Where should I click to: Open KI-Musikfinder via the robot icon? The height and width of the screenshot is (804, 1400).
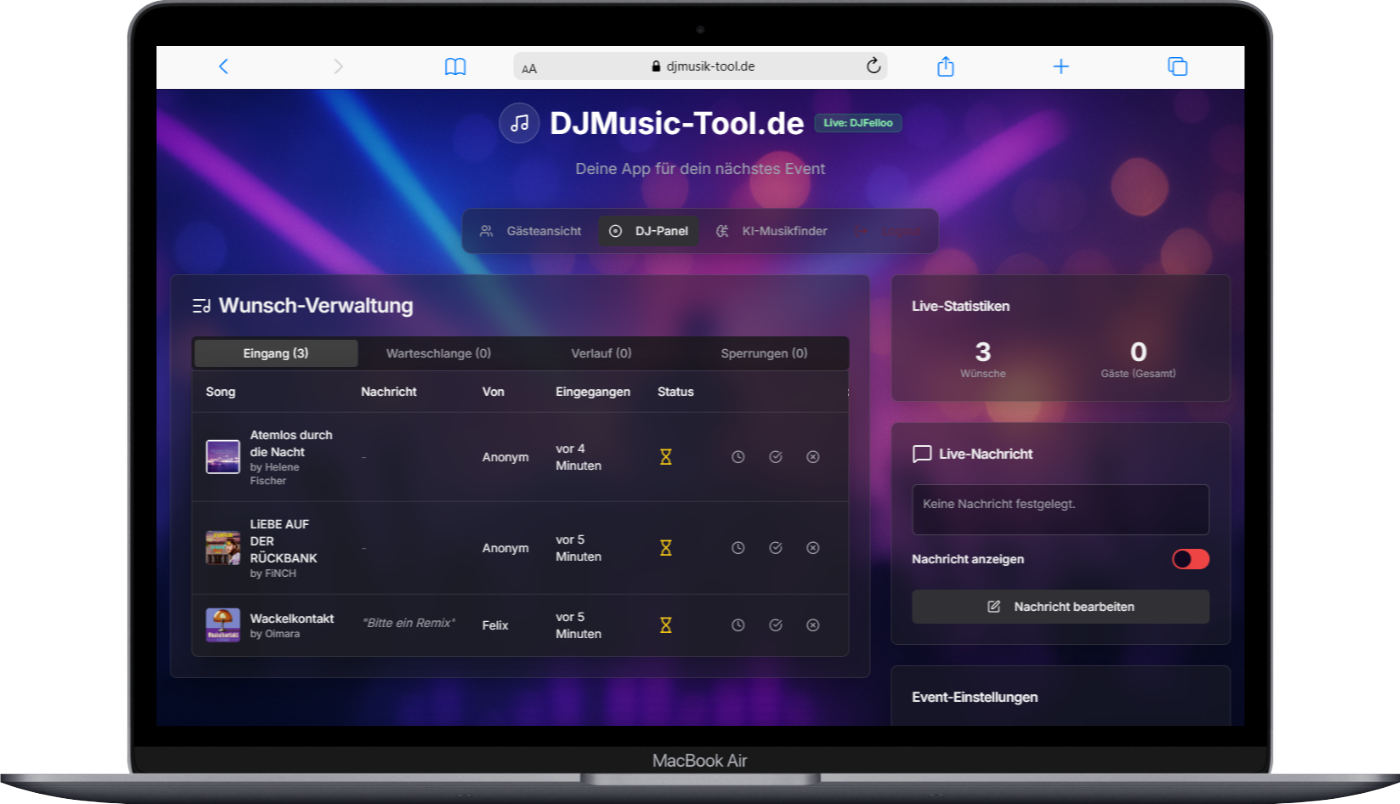point(722,231)
